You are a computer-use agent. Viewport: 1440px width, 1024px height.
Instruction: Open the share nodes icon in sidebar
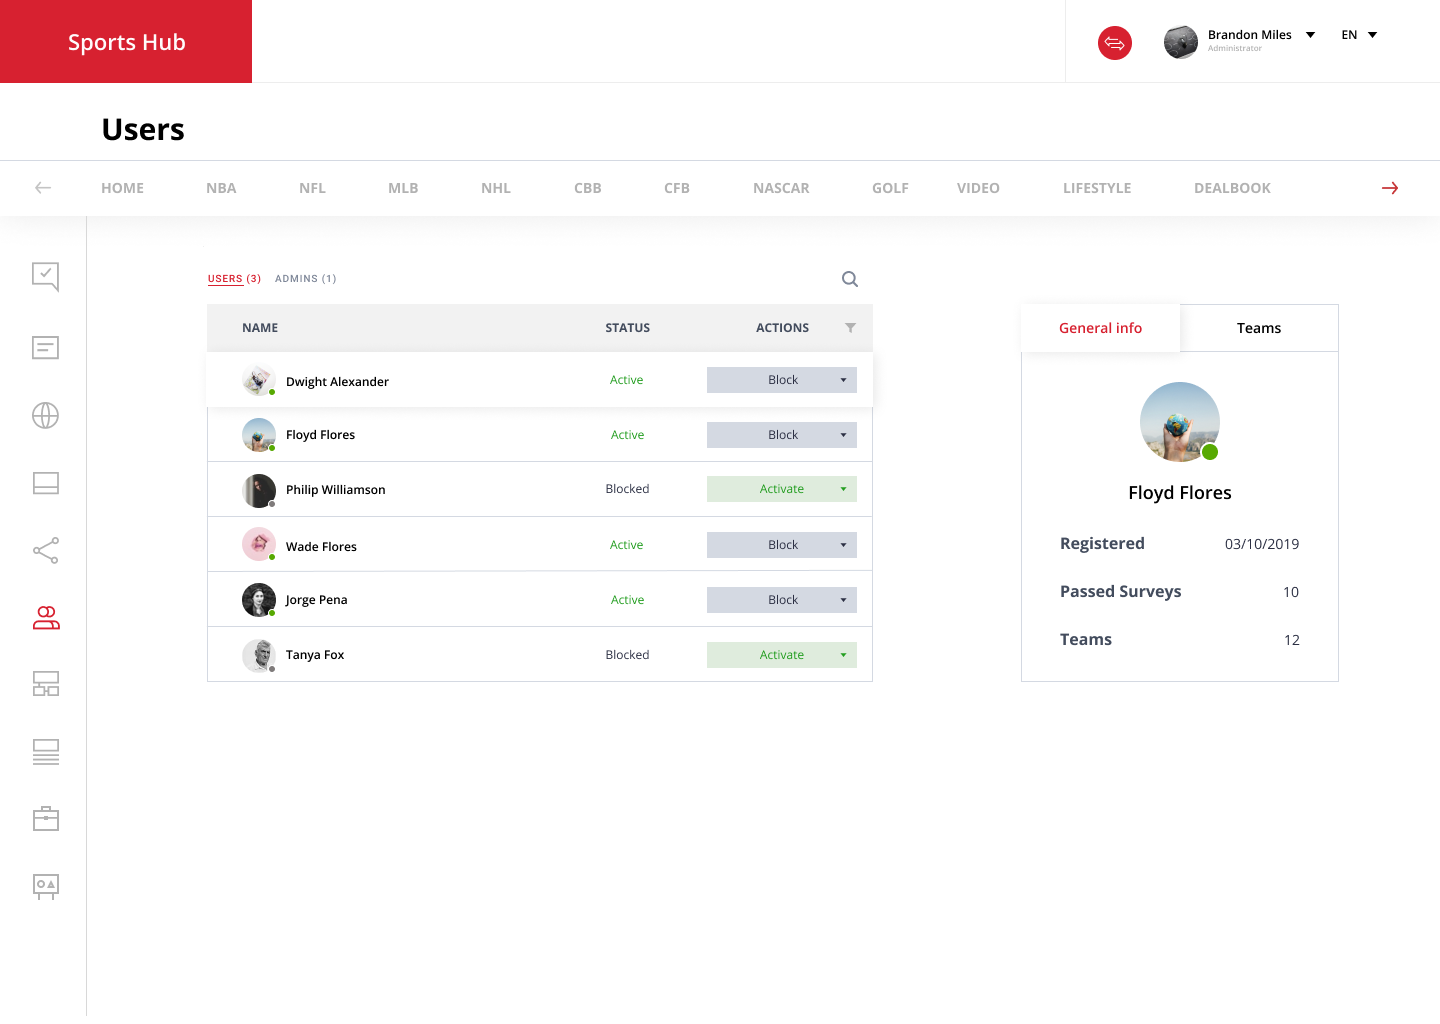point(45,550)
